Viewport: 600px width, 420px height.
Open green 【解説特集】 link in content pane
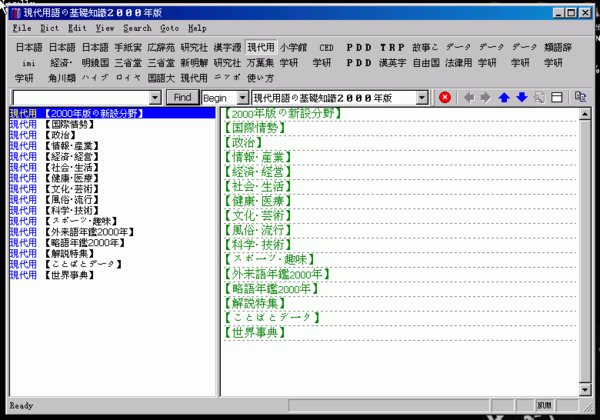point(254,303)
